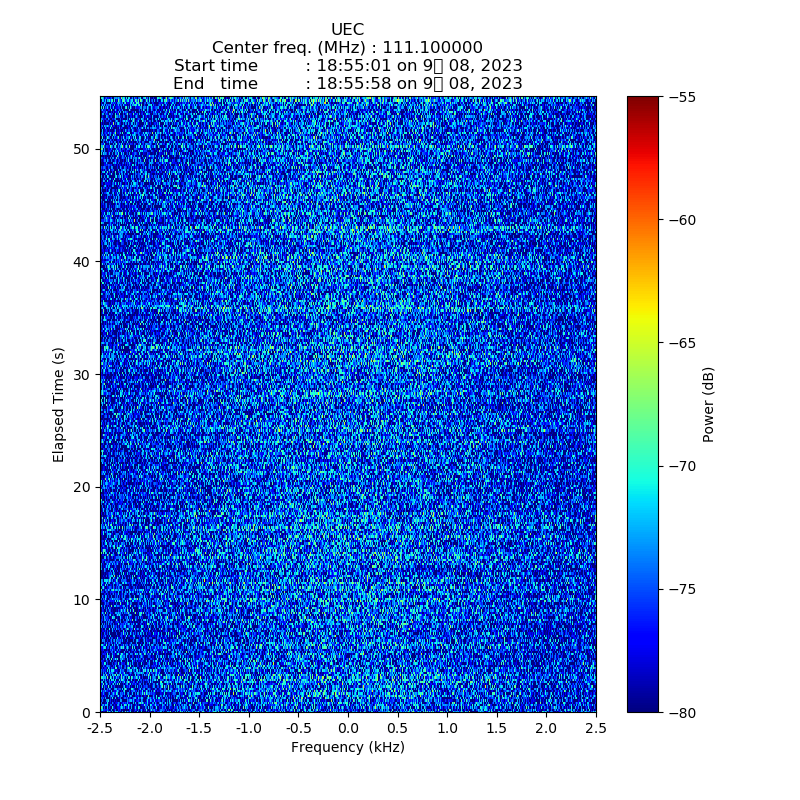This screenshot has width=800, height=800.
Task: Click the center of the spectrogram plot
Action: [x=348, y=404]
